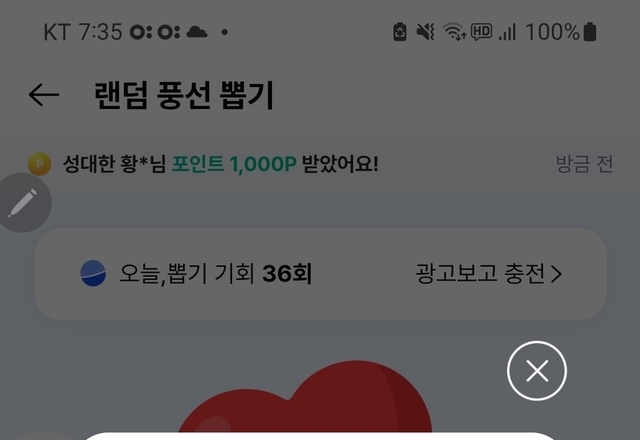The image size is (640, 440).
Task: Tap the back arrow beside 랜덤 풍선 뽑기
Action: [44, 95]
